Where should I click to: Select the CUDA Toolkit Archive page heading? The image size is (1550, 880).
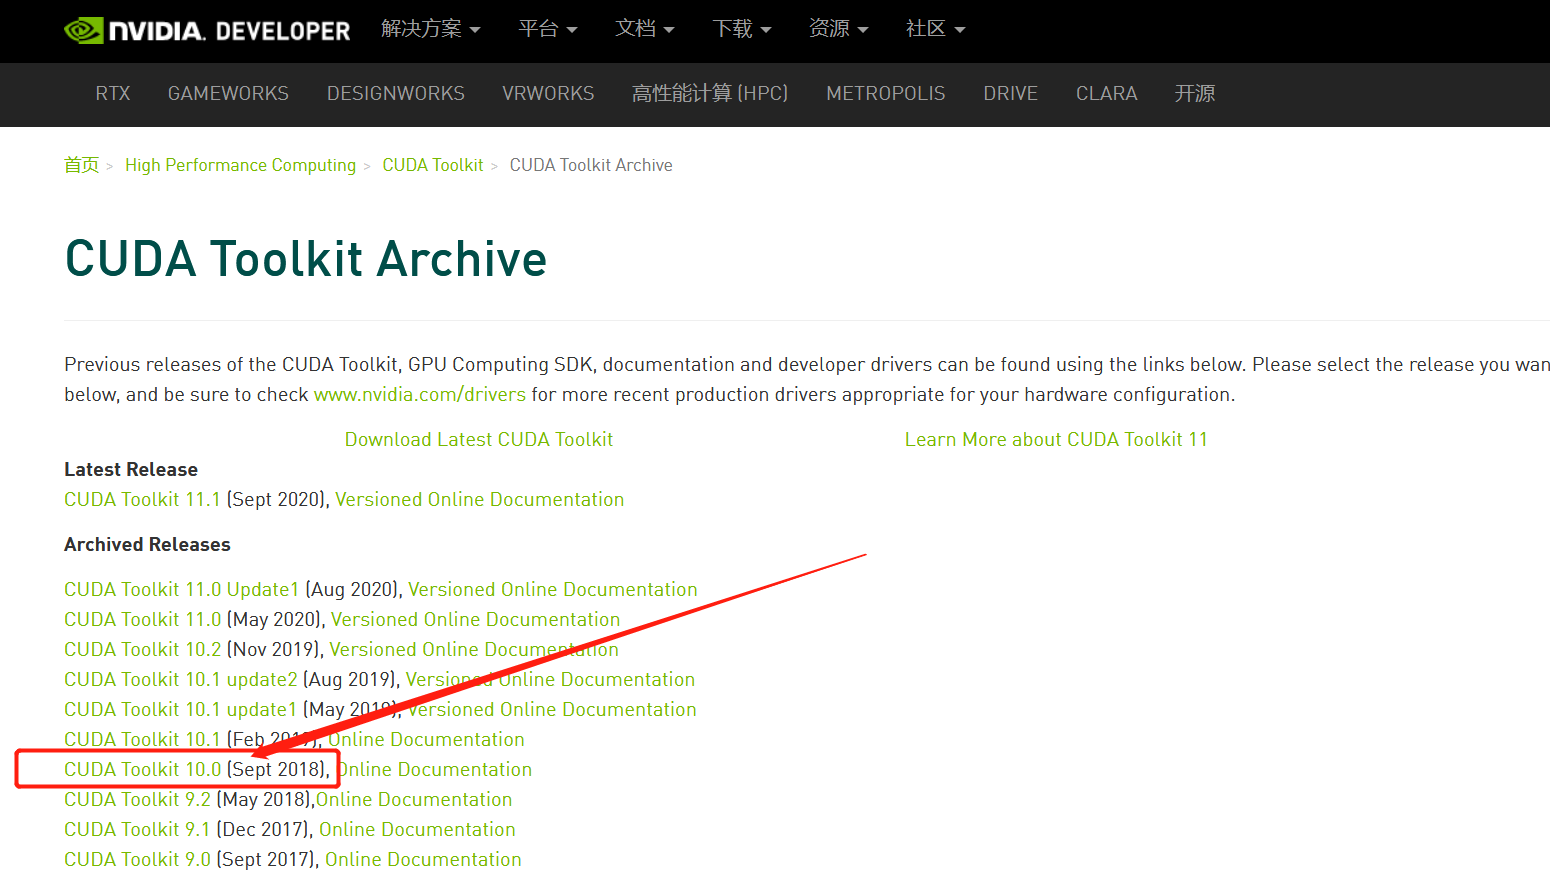306,259
